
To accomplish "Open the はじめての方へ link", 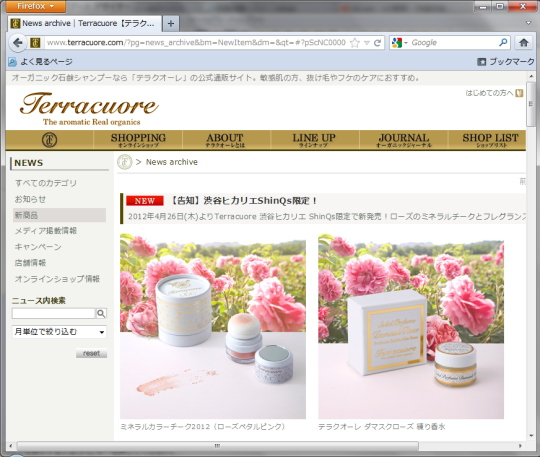I will [x=494, y=93].
